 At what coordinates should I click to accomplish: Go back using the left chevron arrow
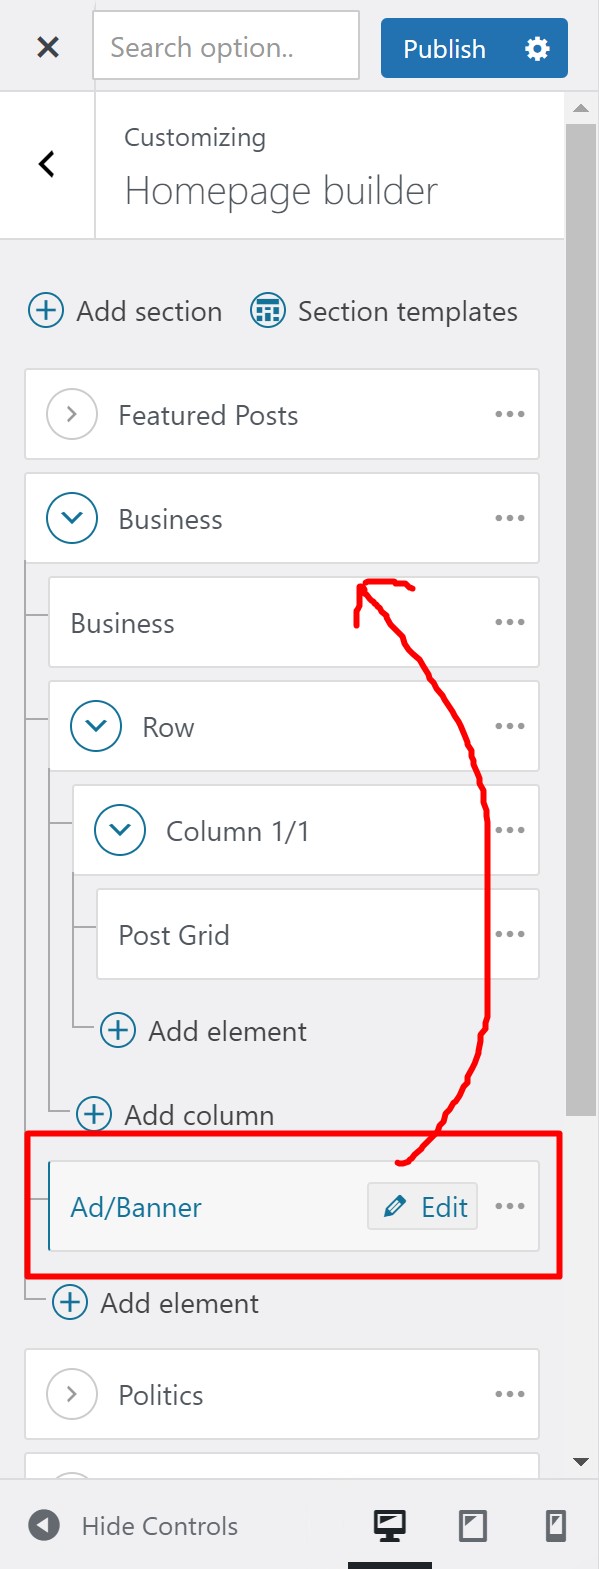point(46,164)
